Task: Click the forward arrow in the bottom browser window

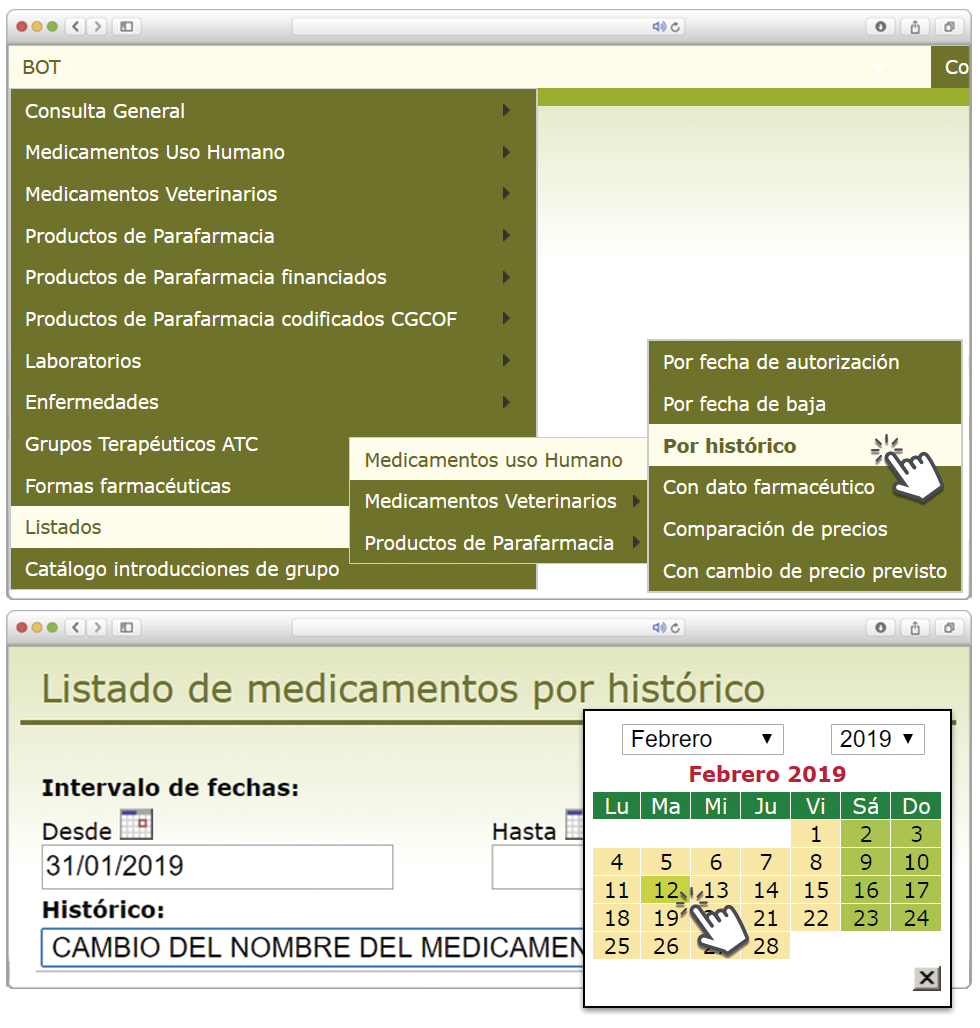Action: (97, 628)
